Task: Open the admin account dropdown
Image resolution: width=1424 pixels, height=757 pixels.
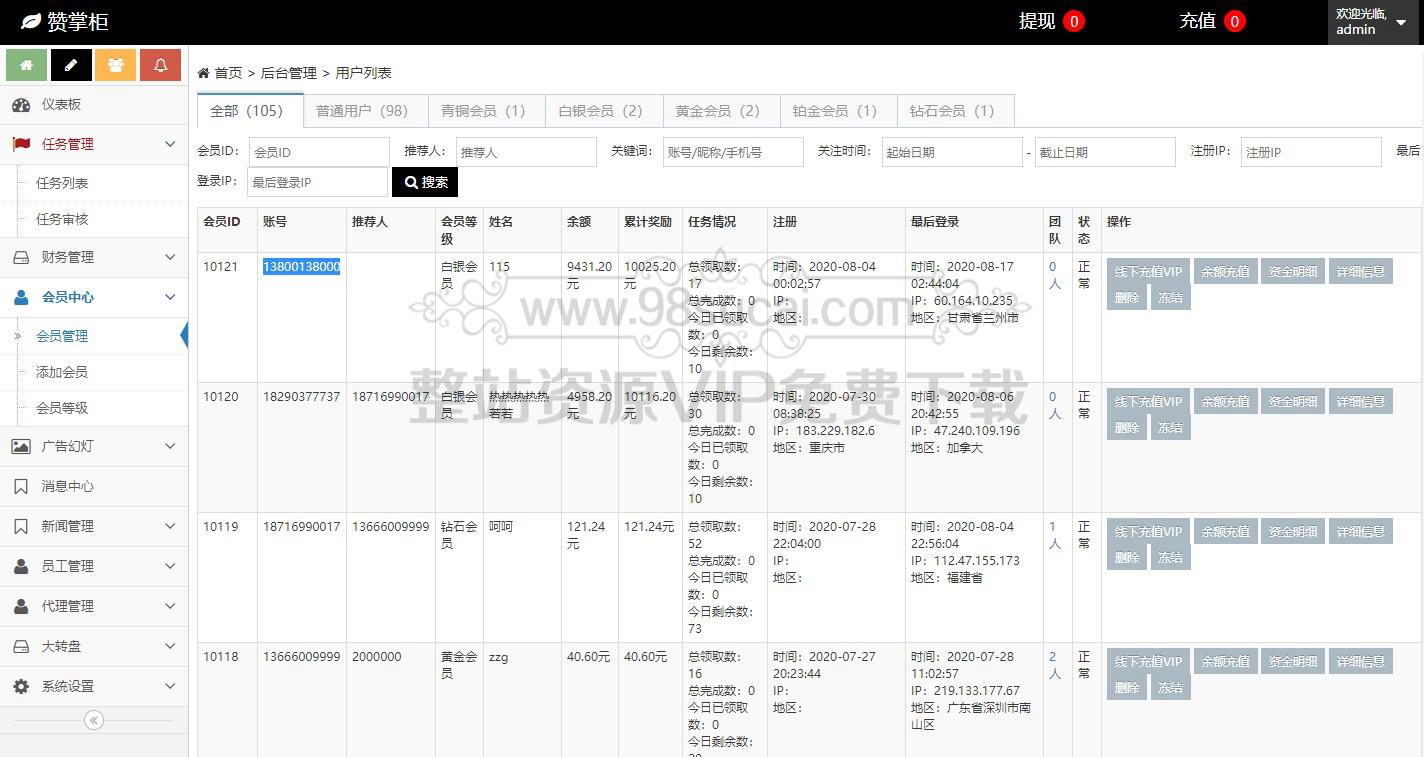Action: pos(1372,22)
